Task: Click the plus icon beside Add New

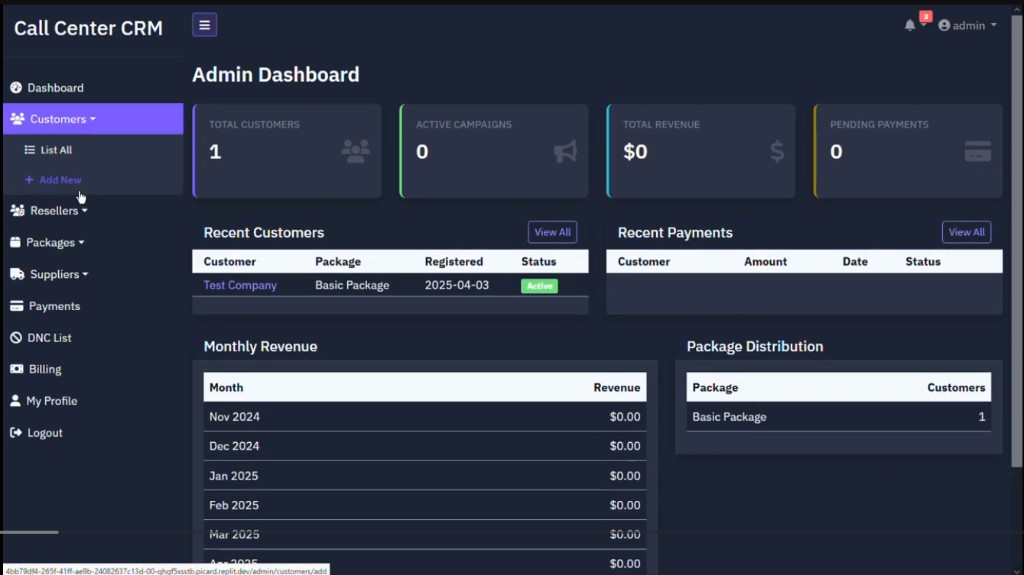Action: (x=29, y=180)
